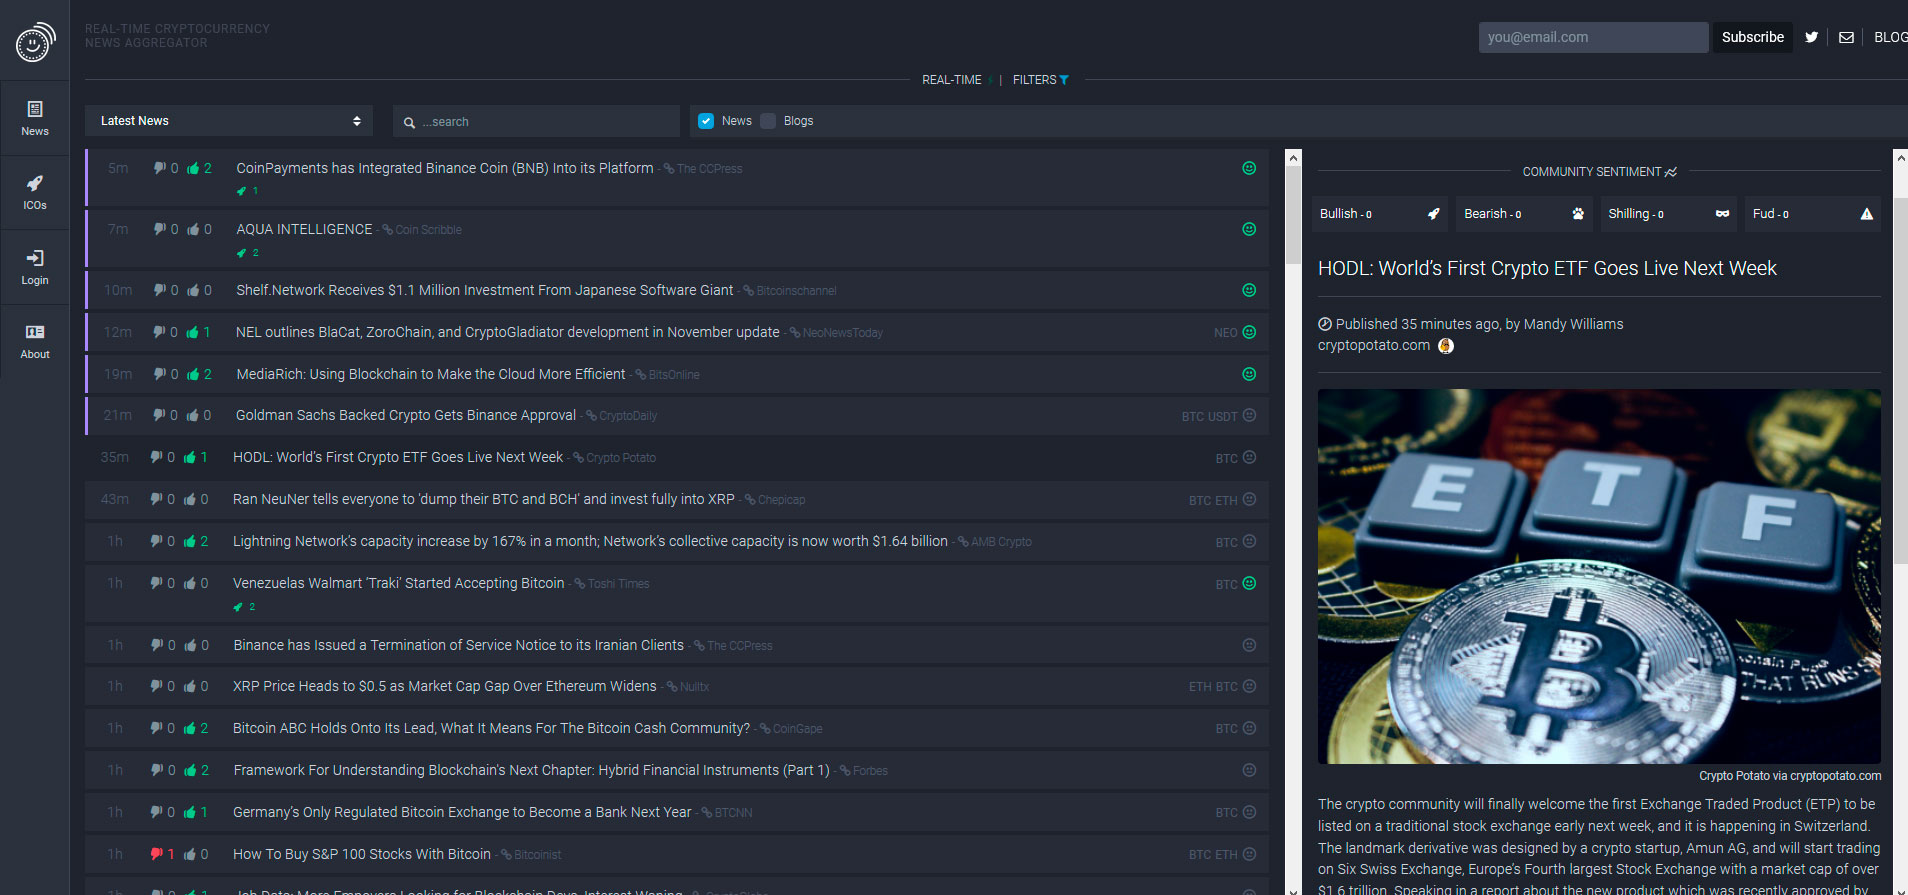Thumbs-down the Shelf.Network investment article

pos(159,290)
